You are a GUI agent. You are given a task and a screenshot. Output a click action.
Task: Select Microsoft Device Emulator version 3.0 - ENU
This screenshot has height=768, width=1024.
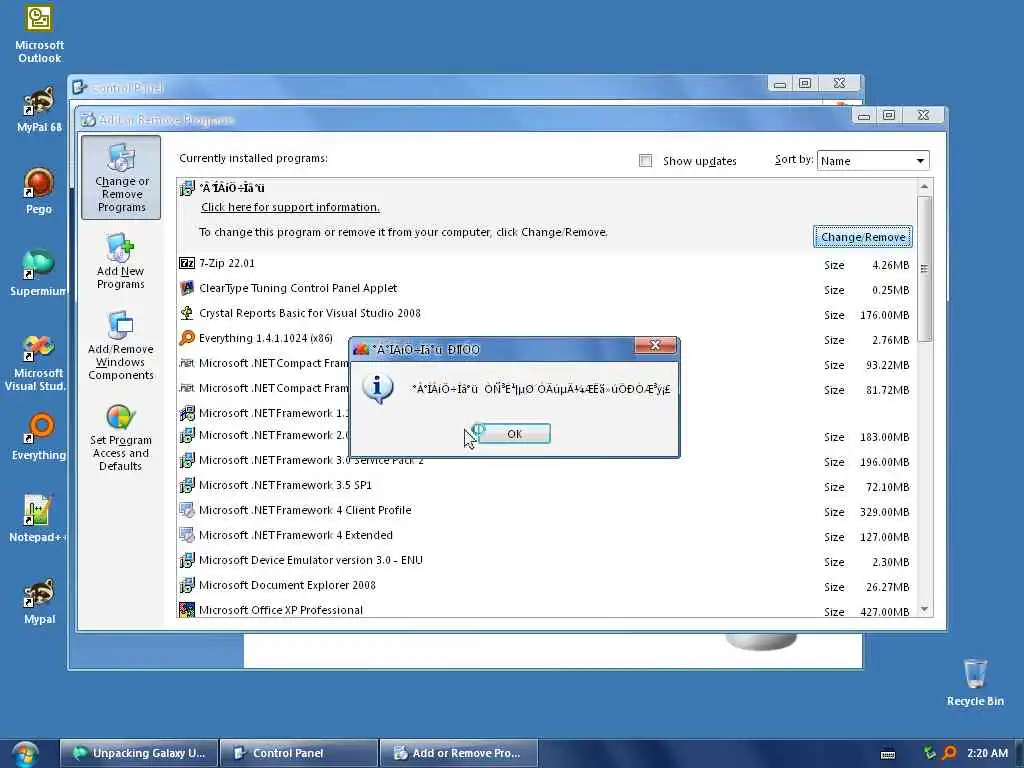tap(546, 561)
